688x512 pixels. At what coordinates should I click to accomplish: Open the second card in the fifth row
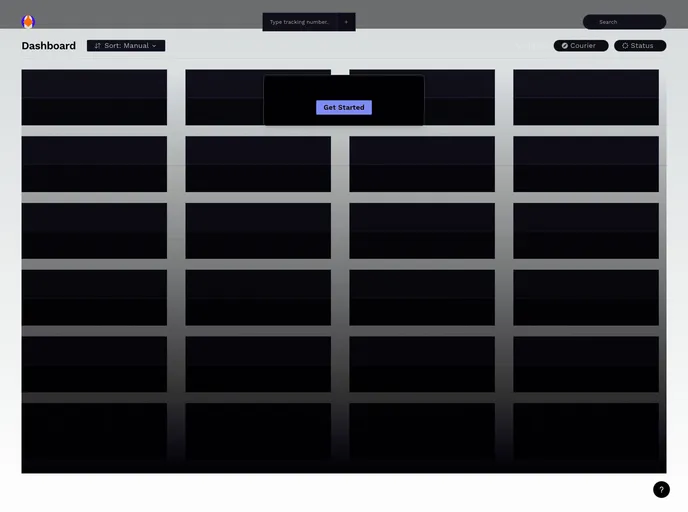click(x=258, y=364)
